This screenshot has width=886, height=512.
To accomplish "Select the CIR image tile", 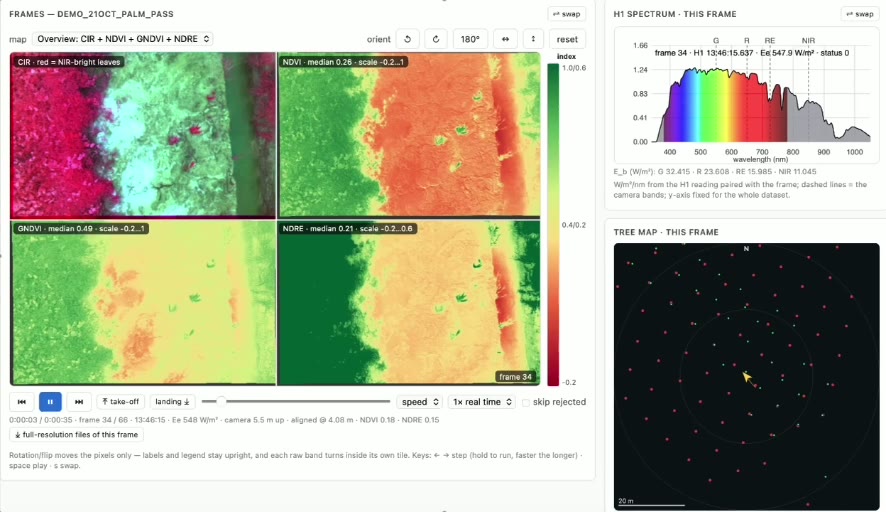I will pyautogui.click(x=143, y=135).
